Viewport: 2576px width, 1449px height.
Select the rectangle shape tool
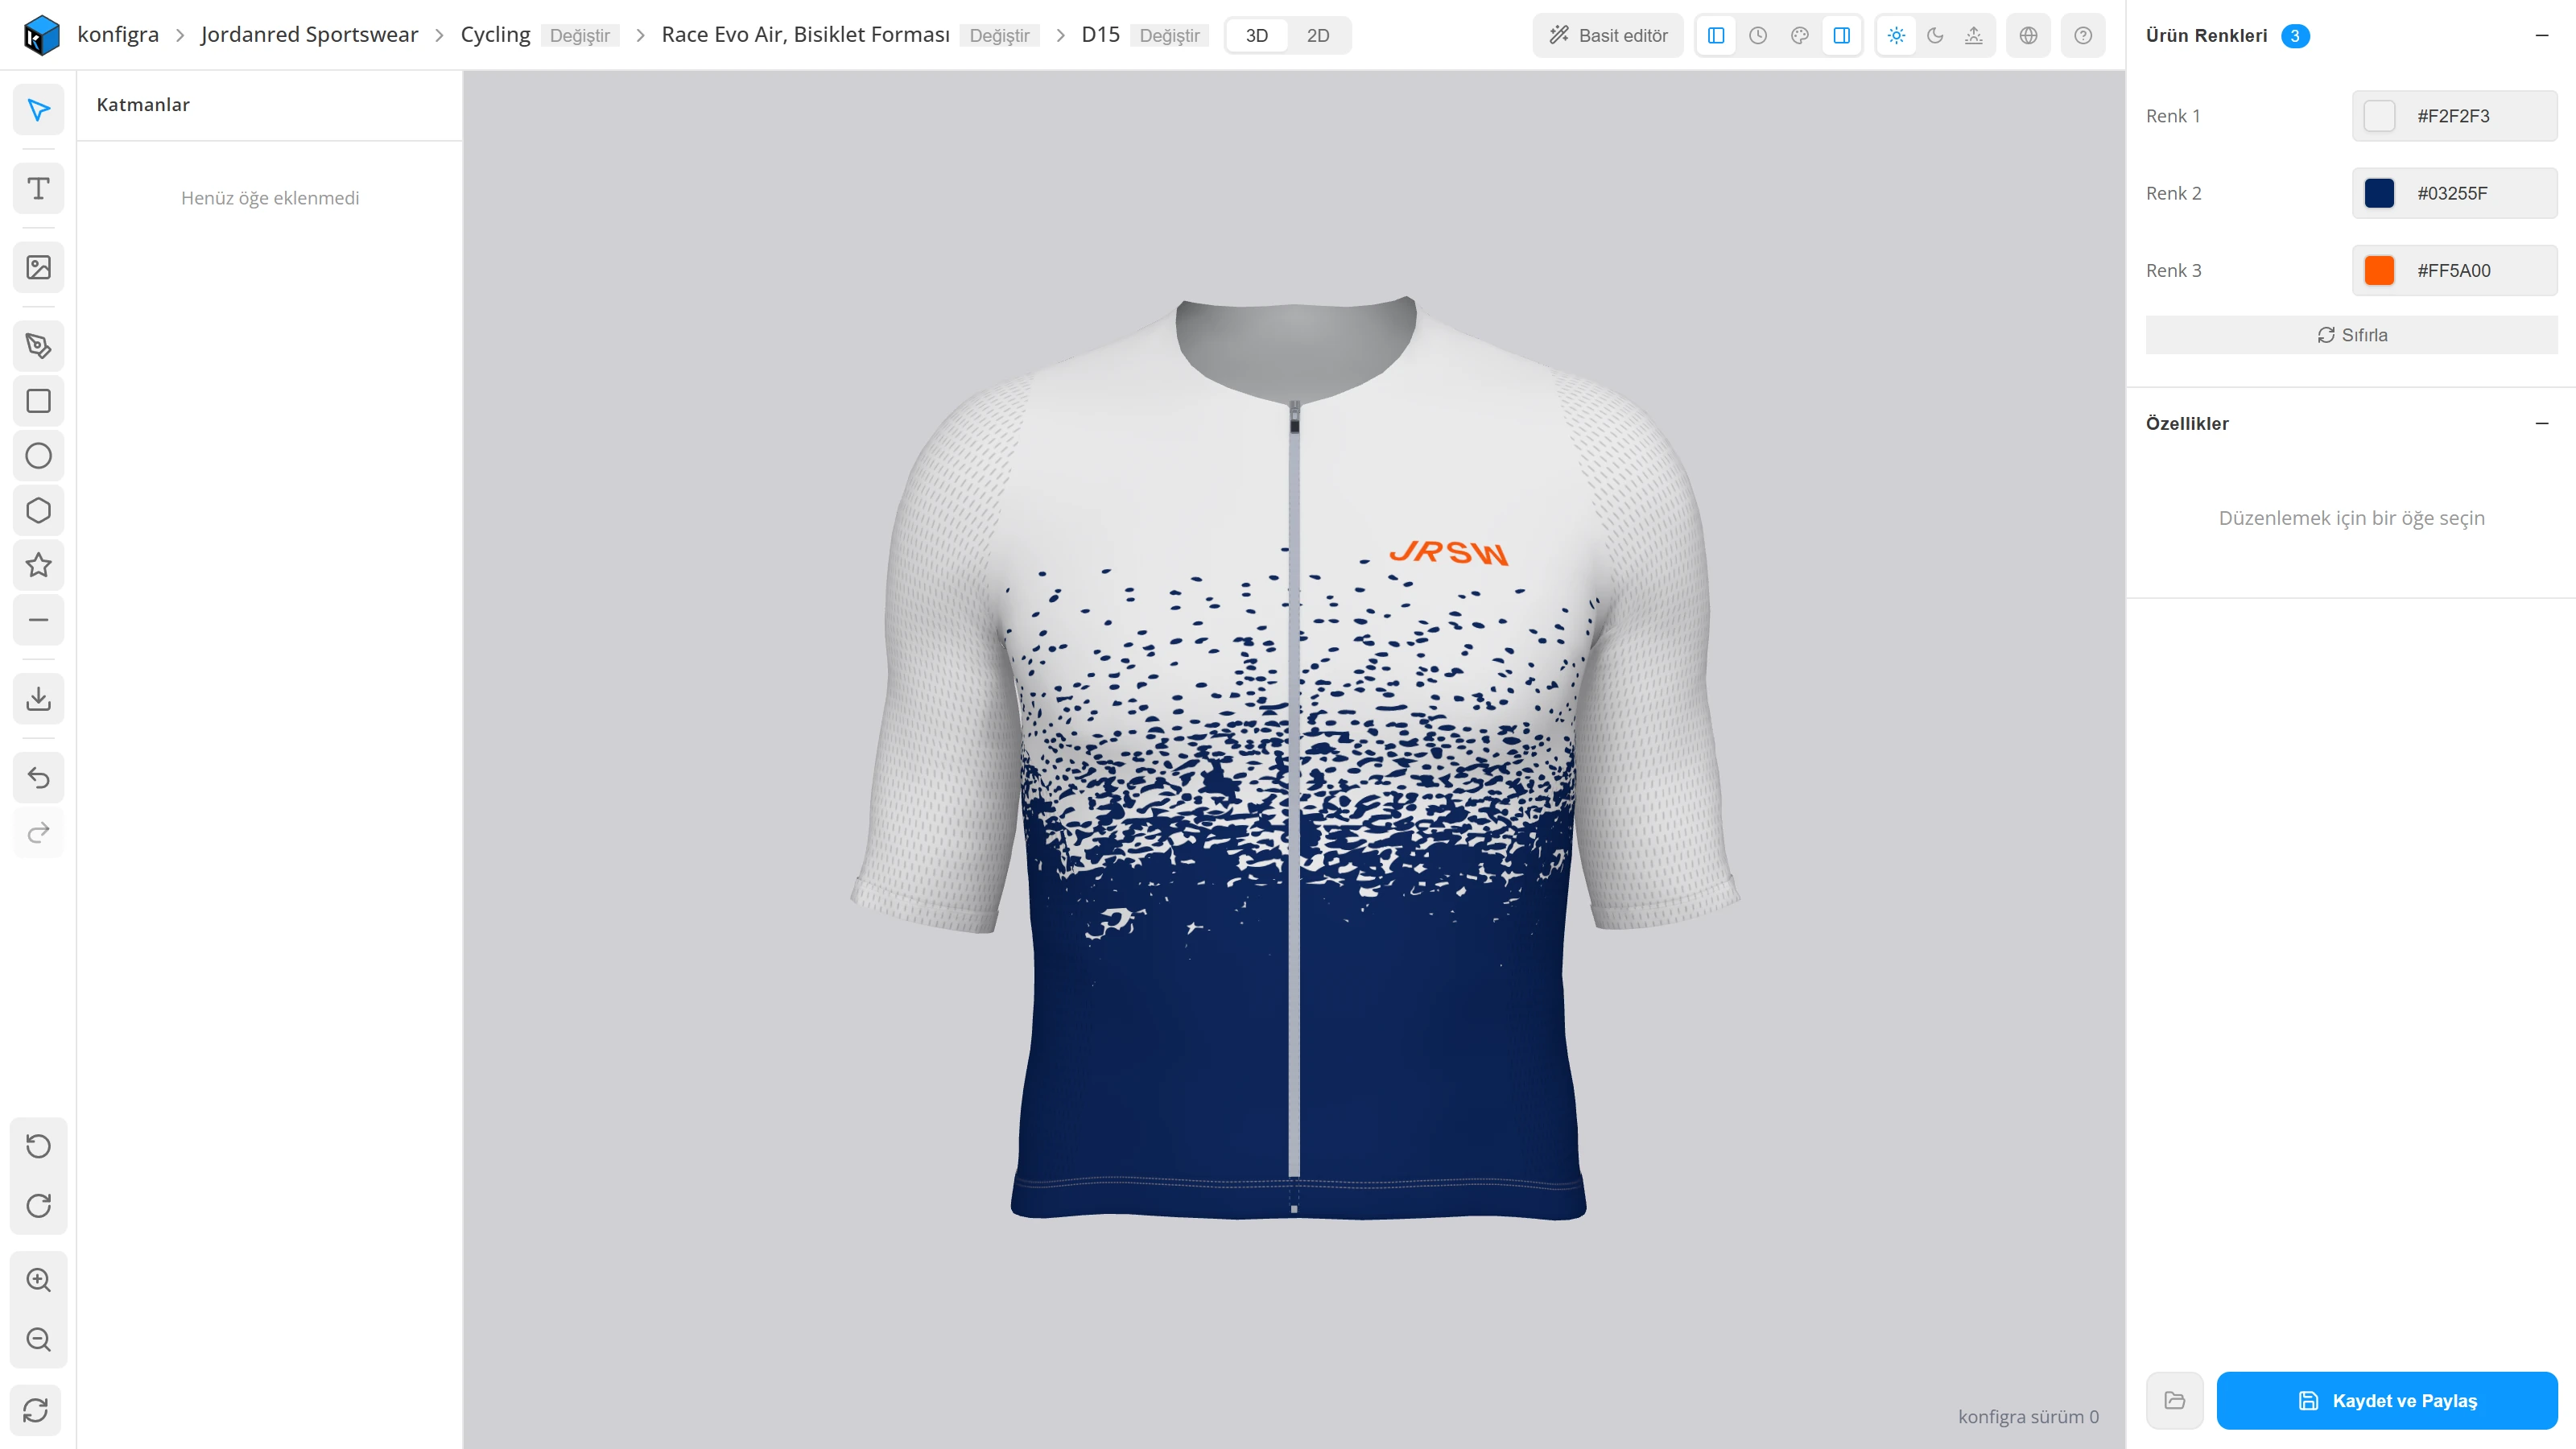[38, 401]
